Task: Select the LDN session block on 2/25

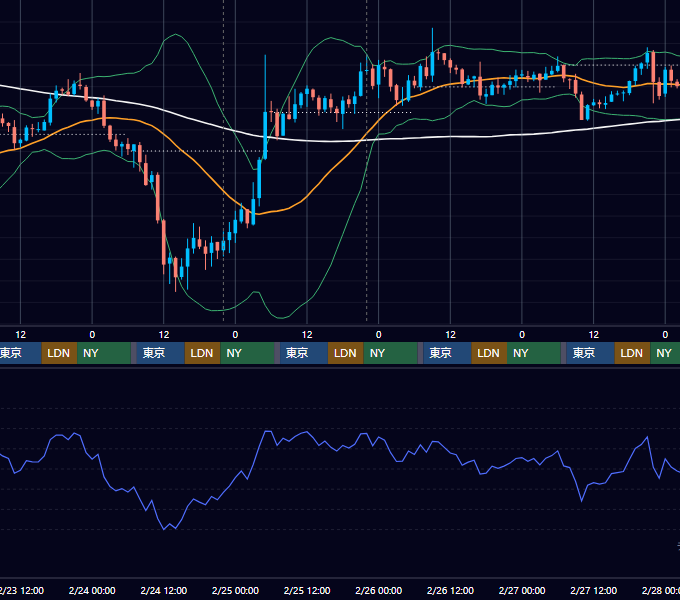Action: [346, 353]
